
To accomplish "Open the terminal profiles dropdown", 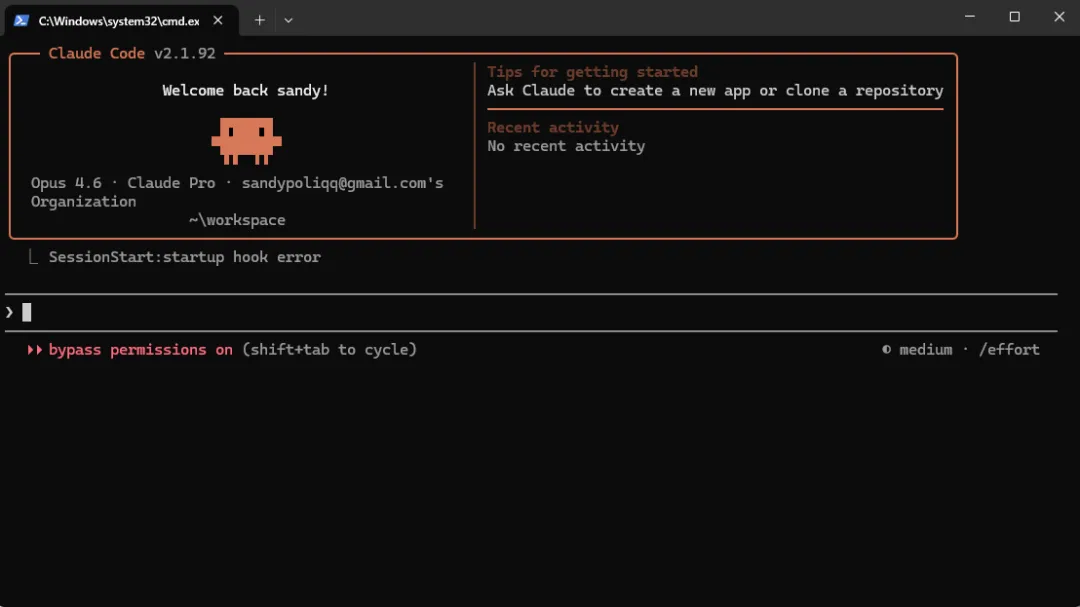I will point(289,21).
